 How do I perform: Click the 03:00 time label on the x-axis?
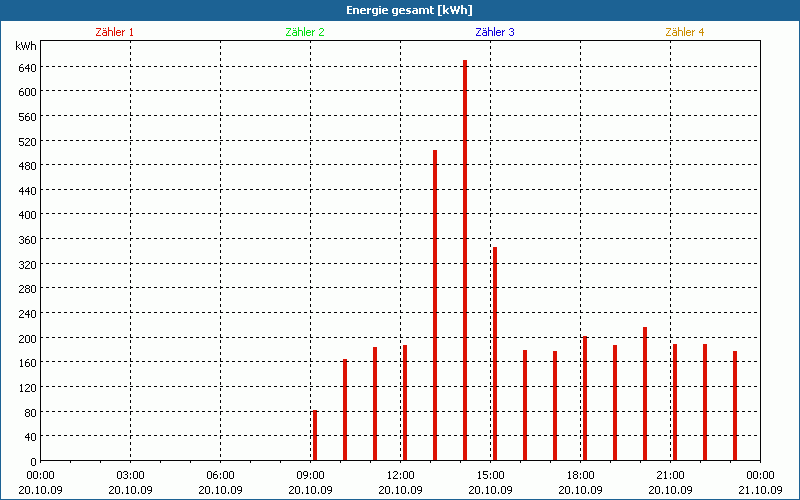tap(131, 476)
